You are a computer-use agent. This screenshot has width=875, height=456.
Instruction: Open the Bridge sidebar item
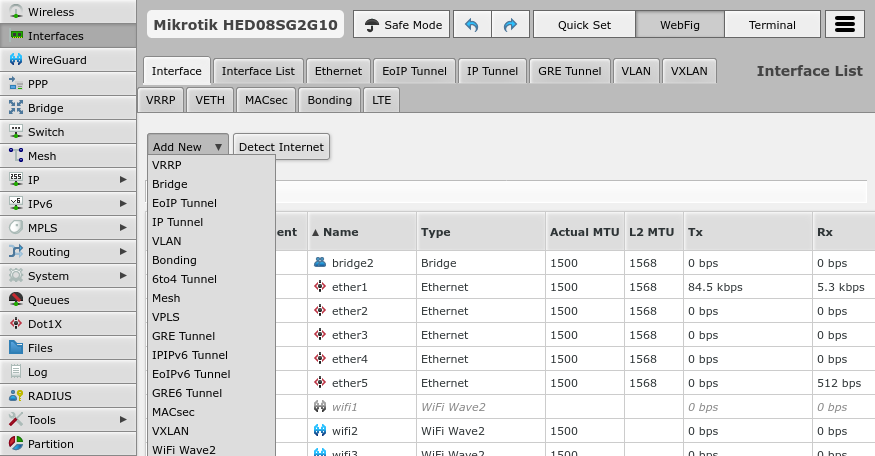click(45, 108)
